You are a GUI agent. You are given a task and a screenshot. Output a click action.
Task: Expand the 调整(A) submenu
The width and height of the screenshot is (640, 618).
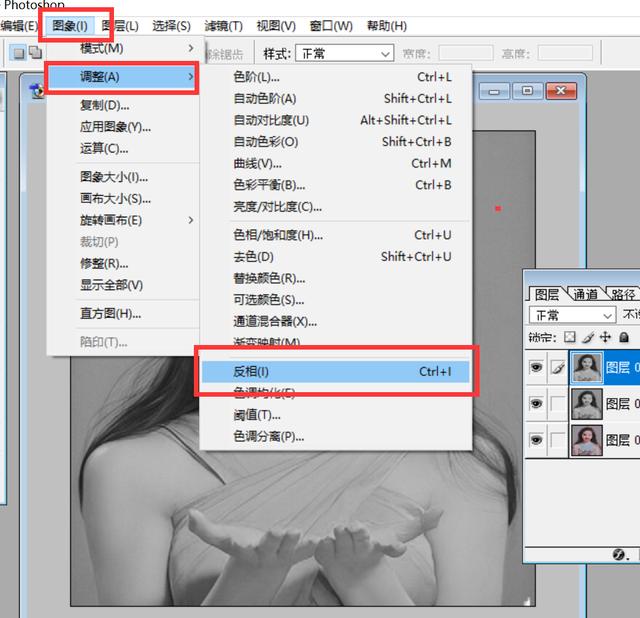[x=122, y=77]
